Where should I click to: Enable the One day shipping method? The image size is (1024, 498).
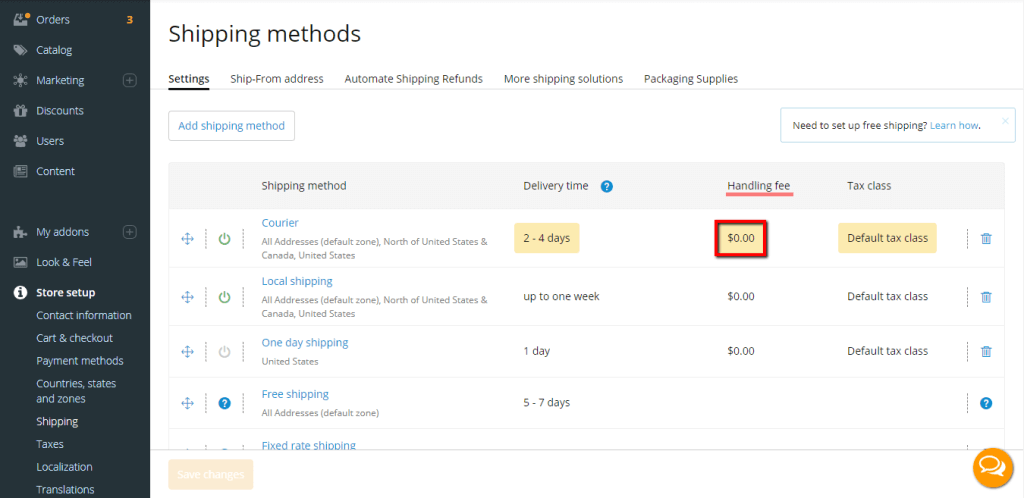[225, 352]
